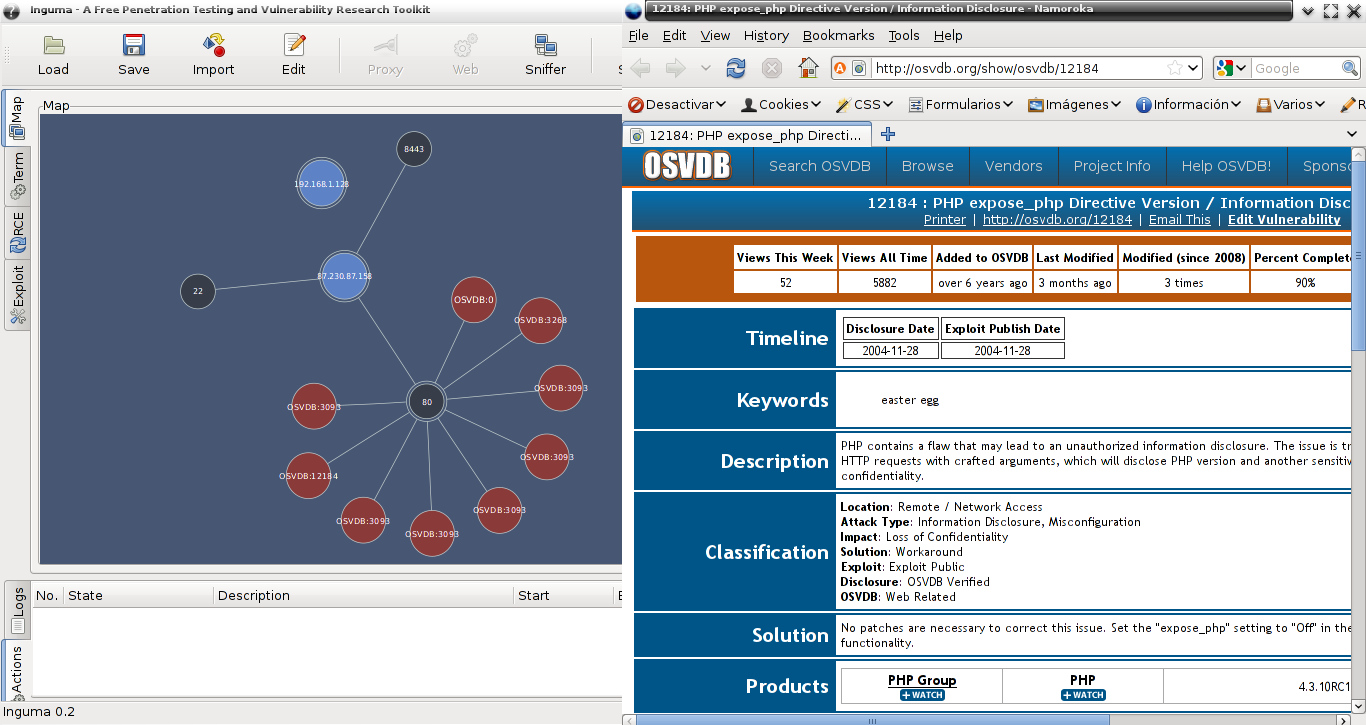Click the WATCH button under PHP Group
Screen dimensions: 1366x725
pyautogui.click(x=922, y=695)
